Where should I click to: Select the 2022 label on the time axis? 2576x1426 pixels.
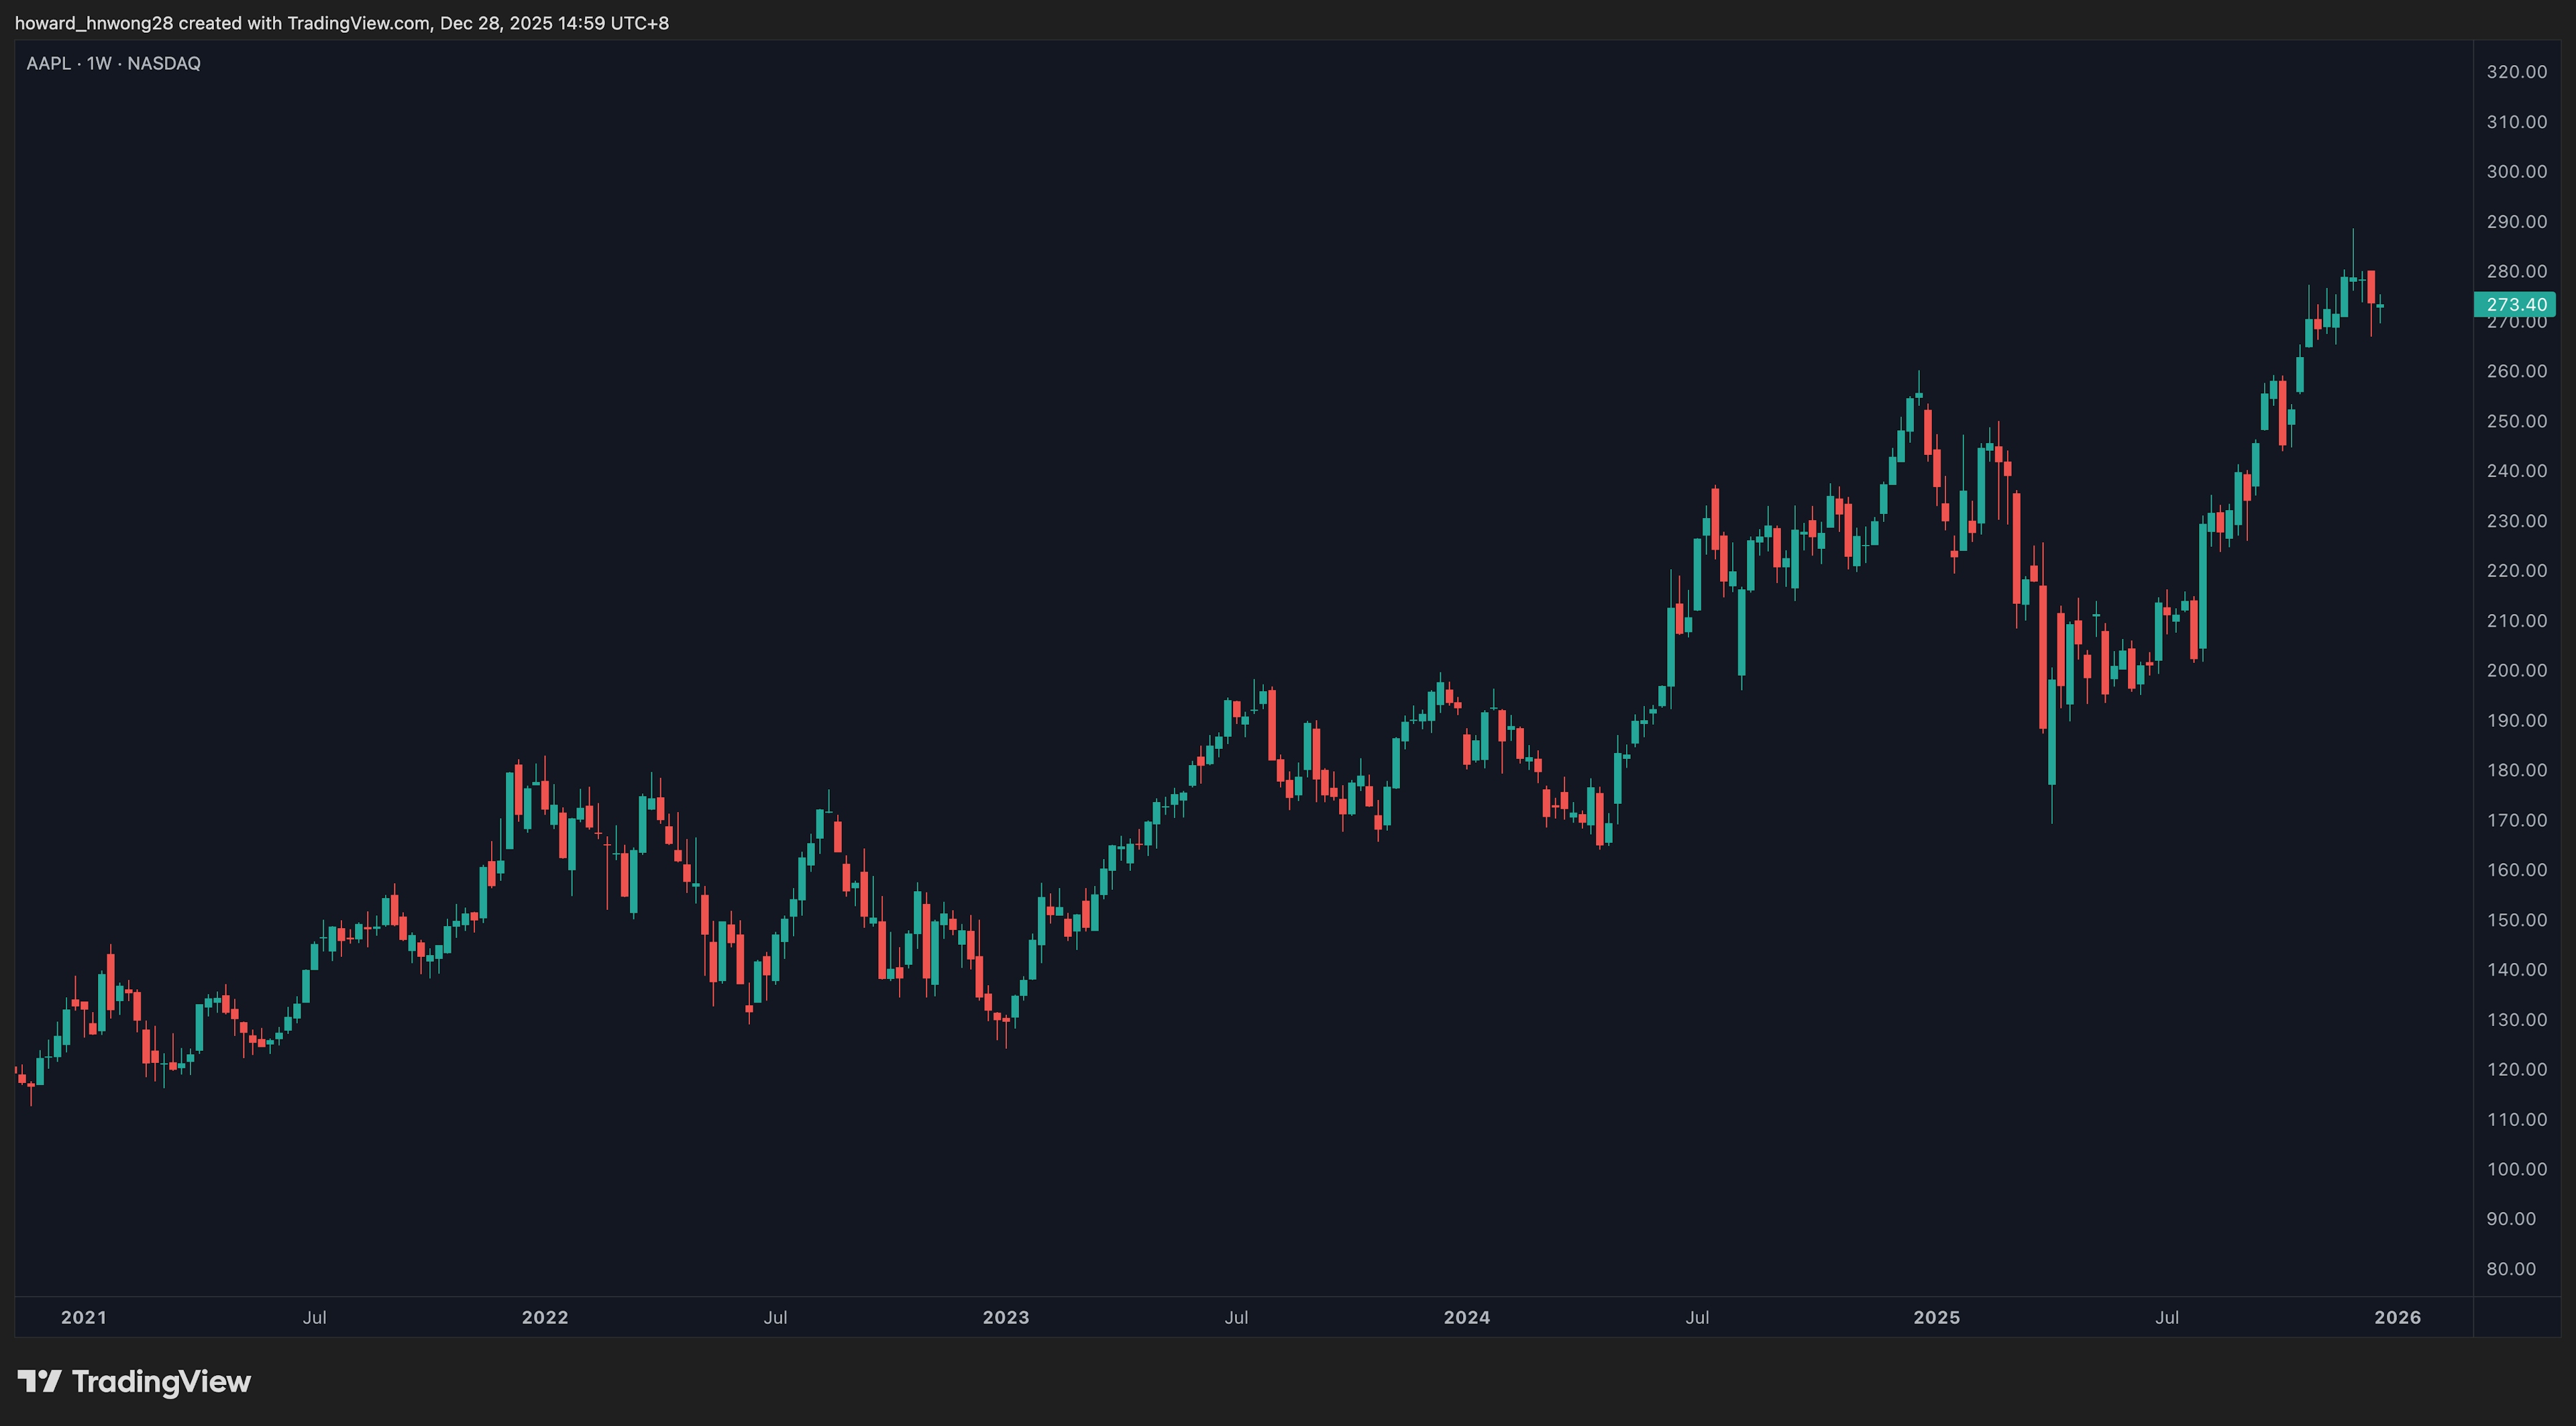coord(544,1317)
